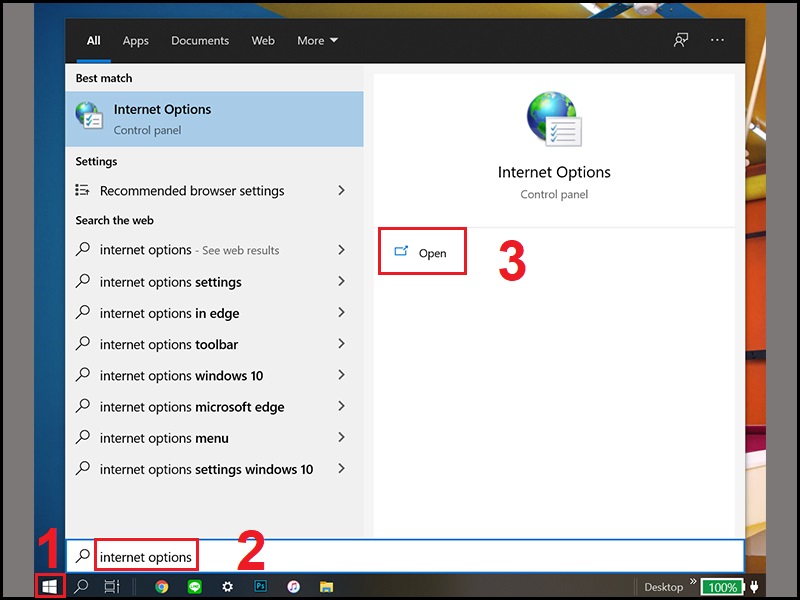The height and width of the screenshot is (600, 800).
Task: Expand the Desktop toolbar chevrons
Action: [693, 581]
